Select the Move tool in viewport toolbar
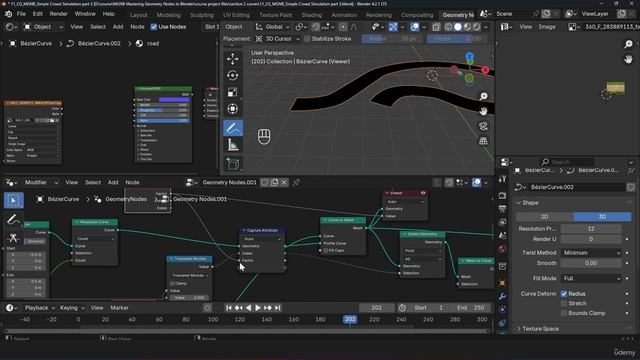640x360 pixels. pos(233,59)
